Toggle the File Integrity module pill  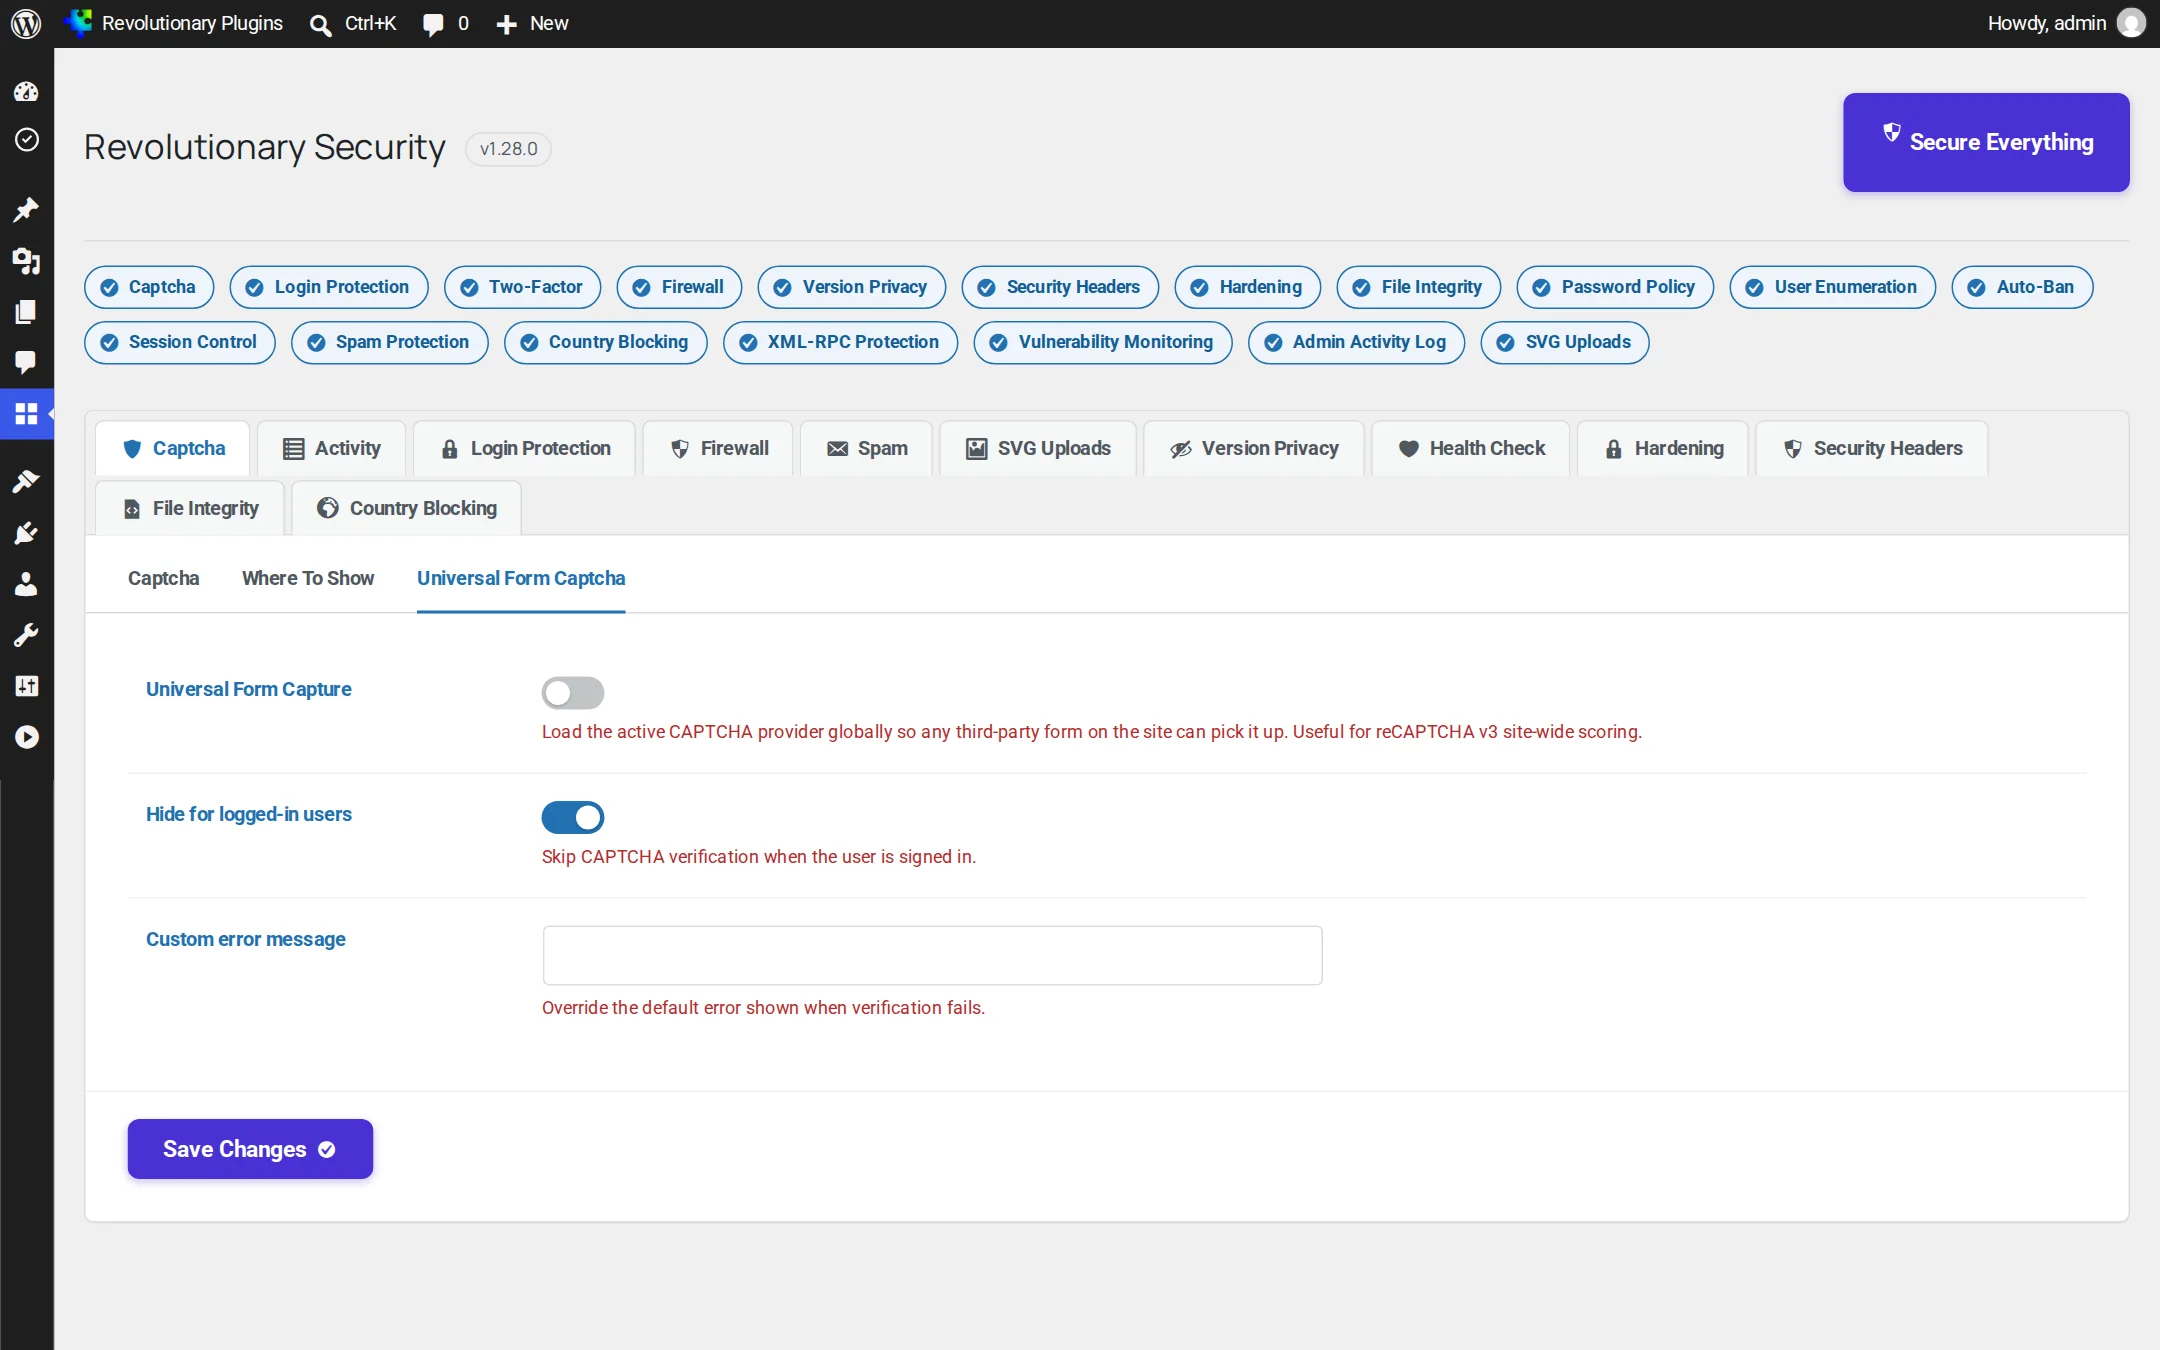point(1419,287)
